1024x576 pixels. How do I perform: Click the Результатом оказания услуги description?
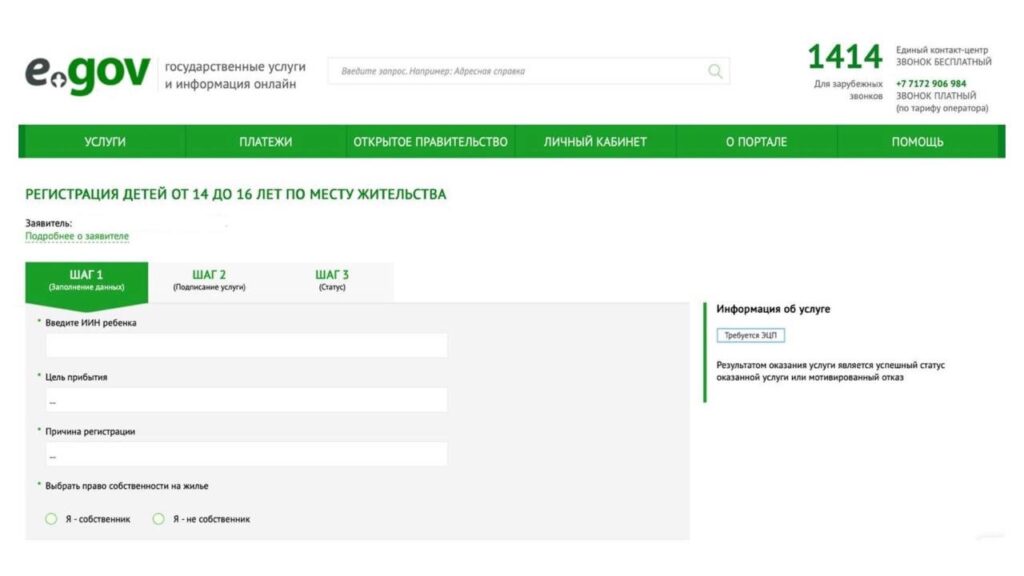click(831, 371)
